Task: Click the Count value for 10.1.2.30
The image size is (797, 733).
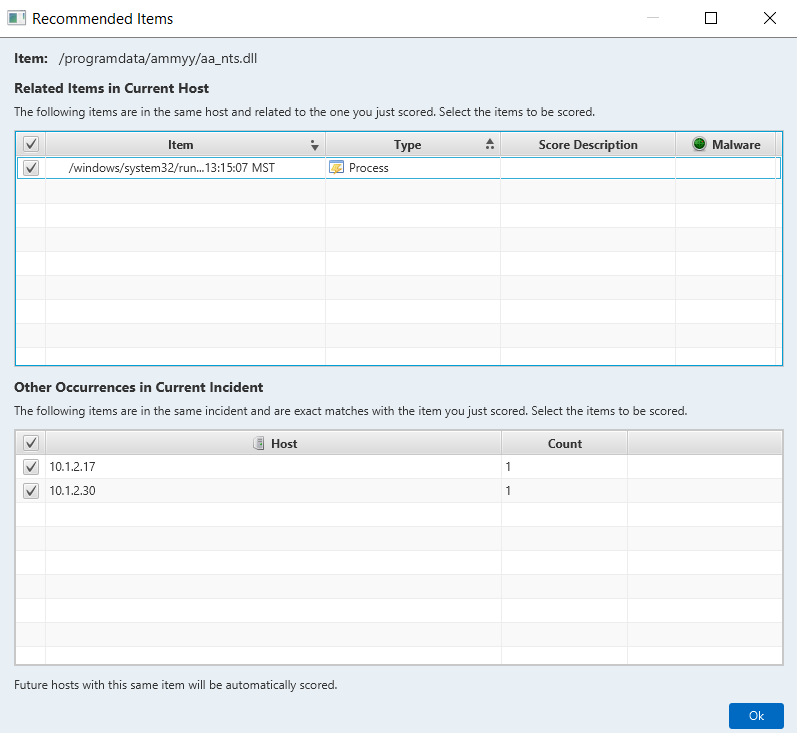Action: (x=508, y=491)
